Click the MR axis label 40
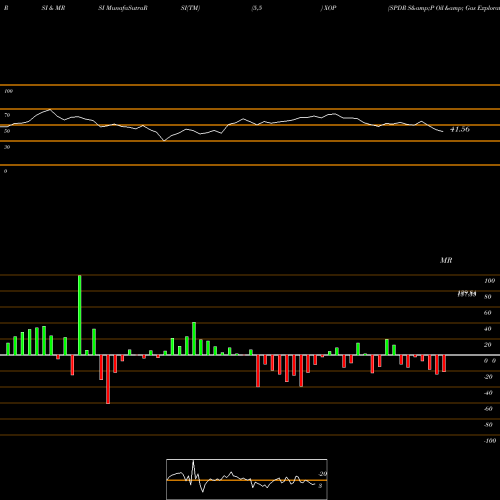 coord(488,329)
